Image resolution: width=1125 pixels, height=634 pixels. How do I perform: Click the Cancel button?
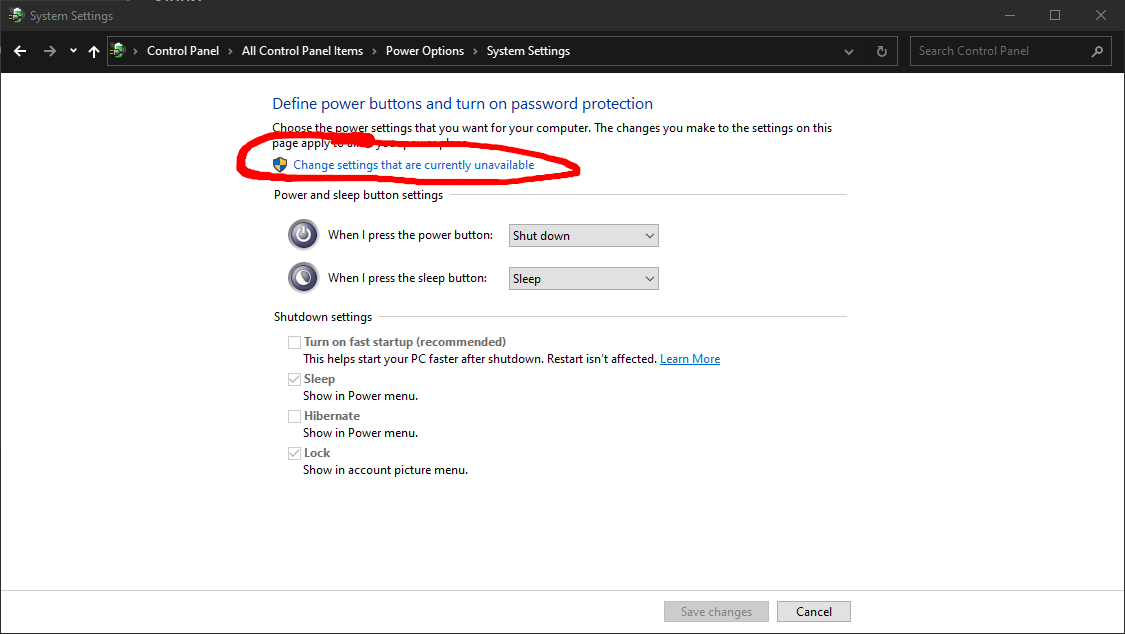tap(813, 612)
